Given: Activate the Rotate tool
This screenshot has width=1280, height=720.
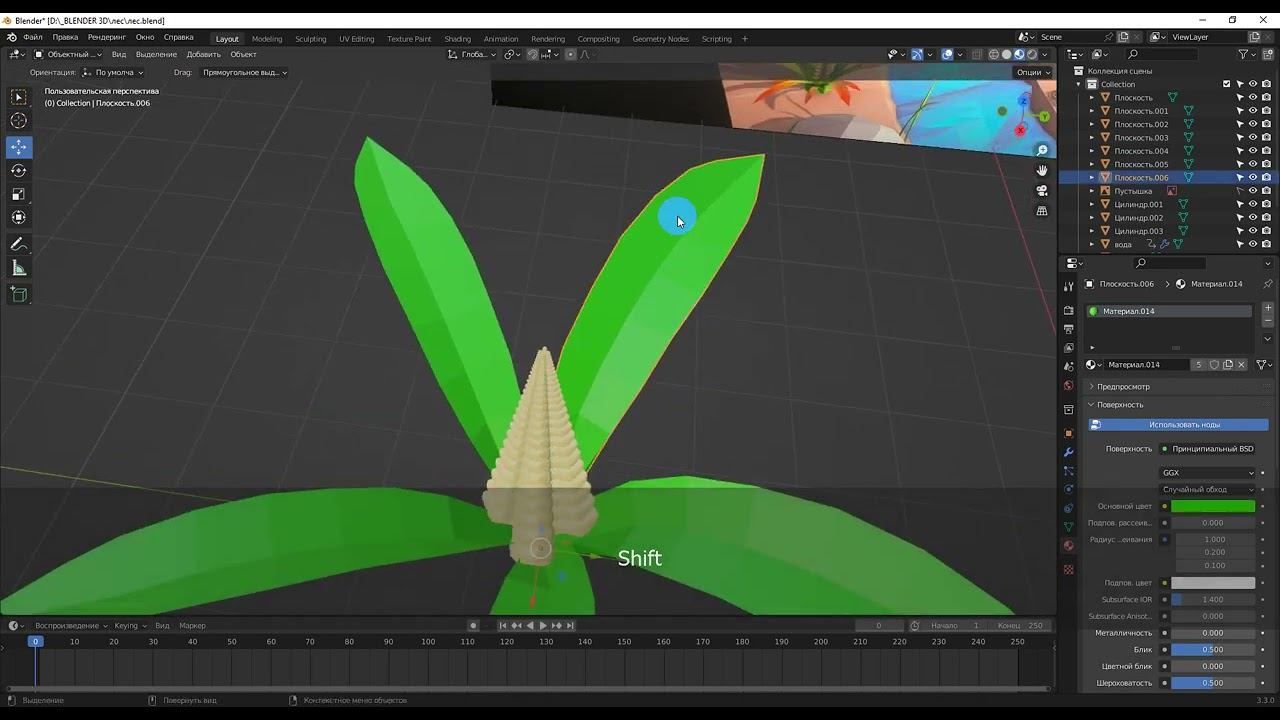Looking at the screenshot, I should pos(19,170).
